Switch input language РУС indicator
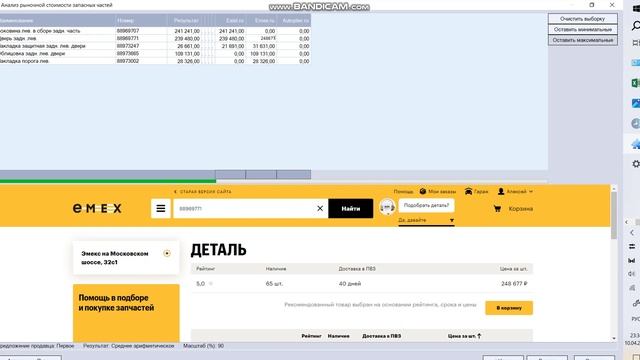 coord(636,319)
